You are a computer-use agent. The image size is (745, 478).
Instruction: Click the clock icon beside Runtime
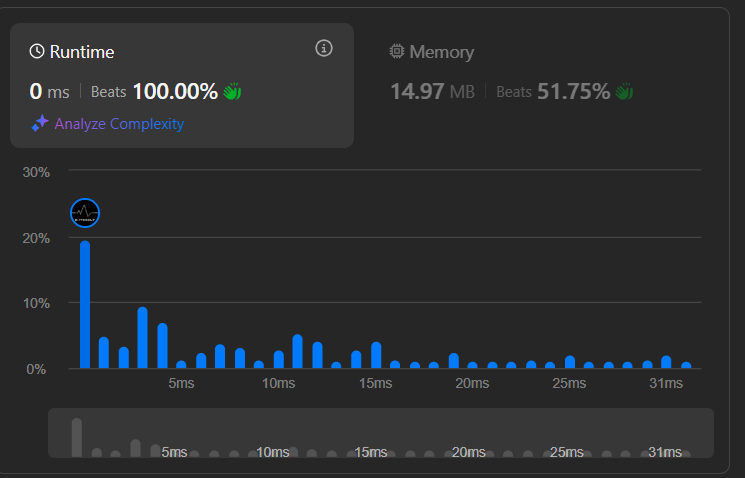(37, 52)
